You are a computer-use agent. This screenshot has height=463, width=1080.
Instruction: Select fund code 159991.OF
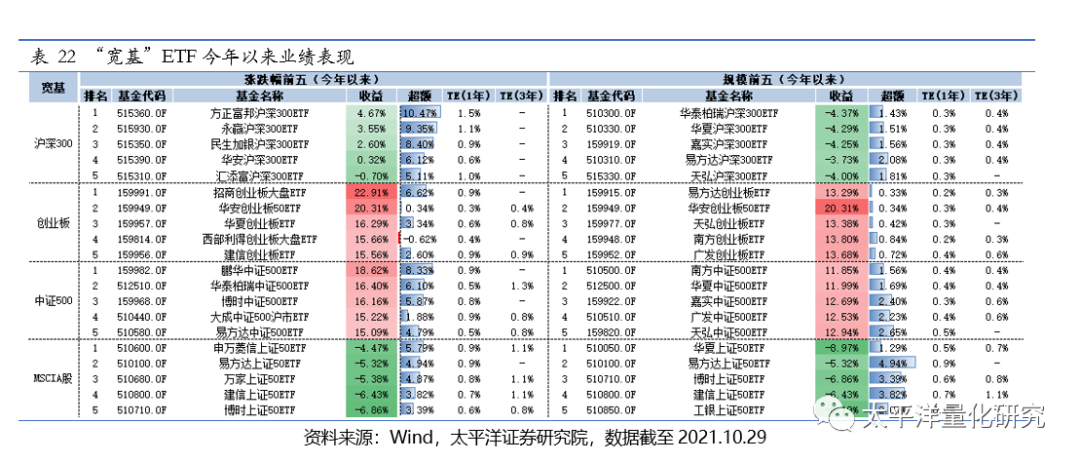tap(141, 192)
